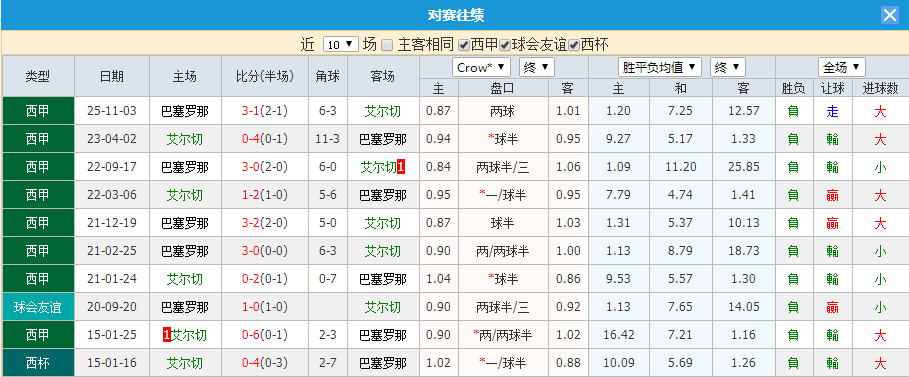
Task: Click the 类型 column header
Action: coord(38,76)
